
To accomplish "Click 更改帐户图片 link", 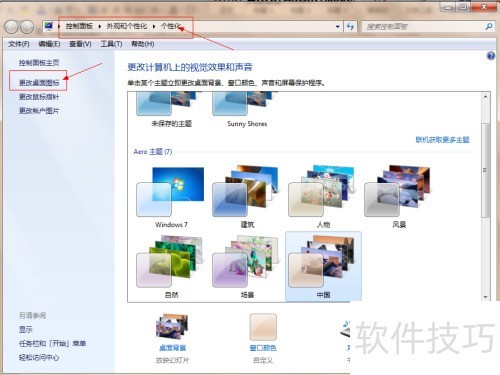I will (x=39, y=111).
